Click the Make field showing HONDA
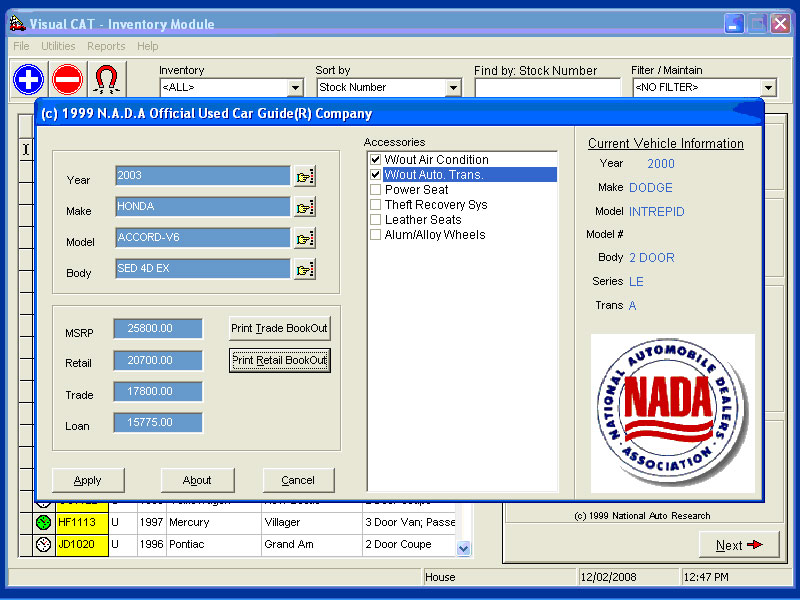800x600 pixels. coord(203,207)
